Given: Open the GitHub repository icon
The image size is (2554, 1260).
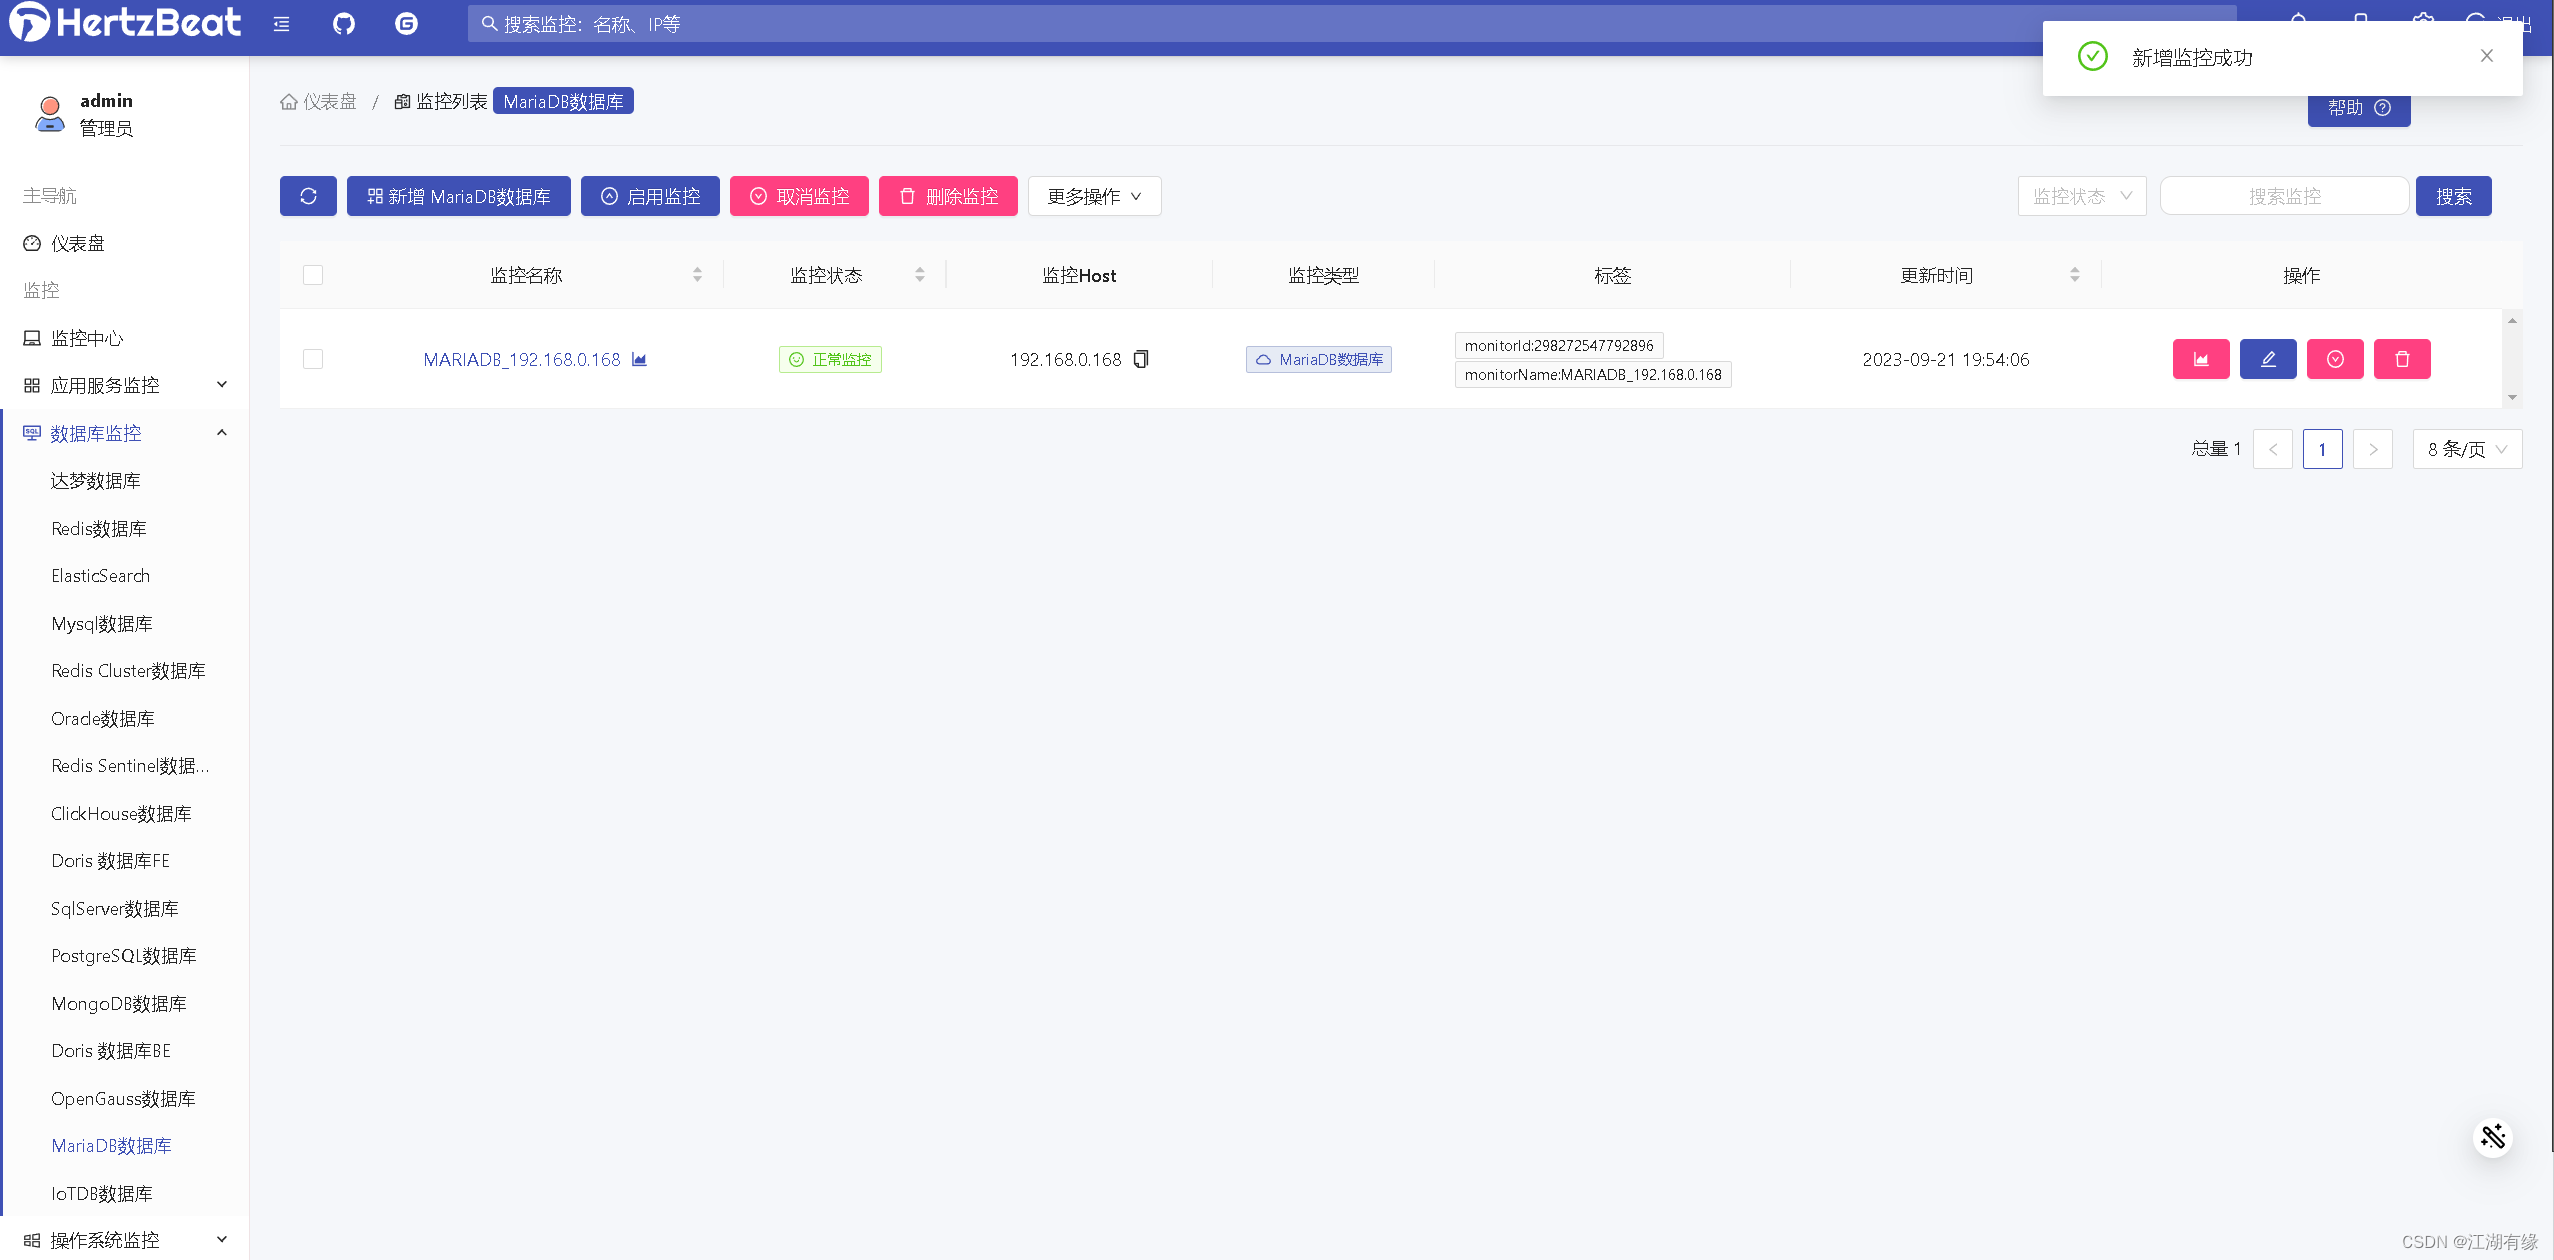Looking at the screenshot, I should [x=343, y=24].
